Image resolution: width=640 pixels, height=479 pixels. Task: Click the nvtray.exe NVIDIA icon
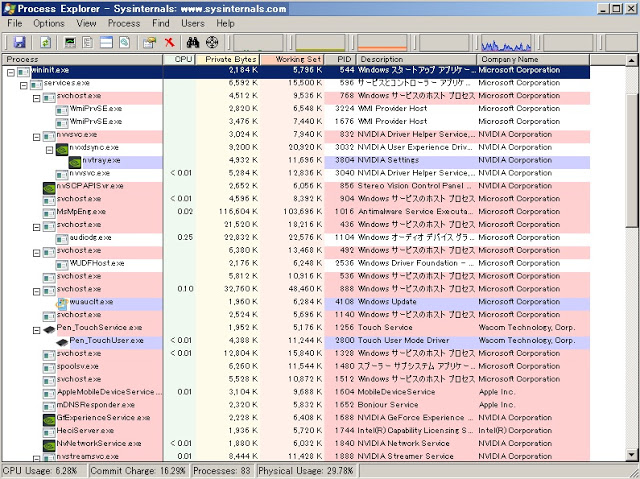[75, 162]
